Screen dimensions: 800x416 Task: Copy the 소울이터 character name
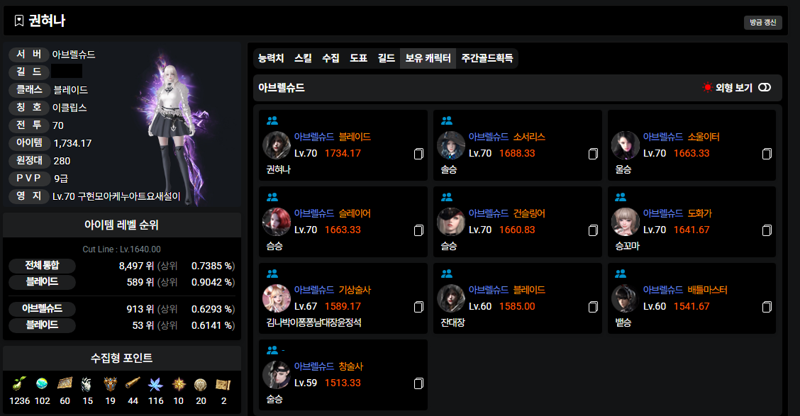coord(767,154)
